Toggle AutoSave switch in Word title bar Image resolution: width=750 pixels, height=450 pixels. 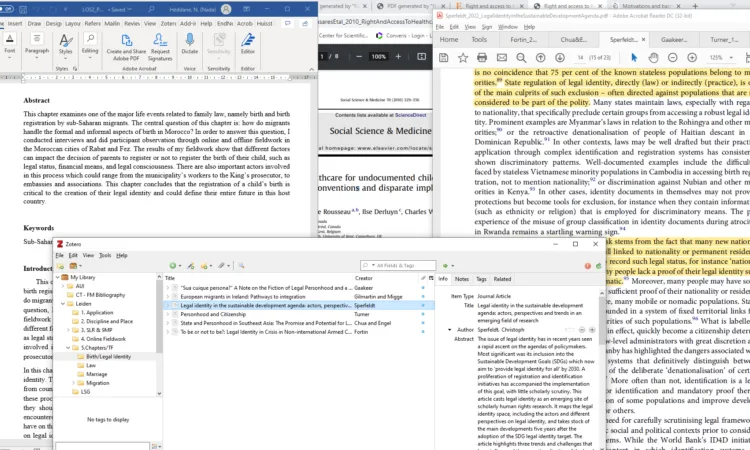click(x=6, y=9)
